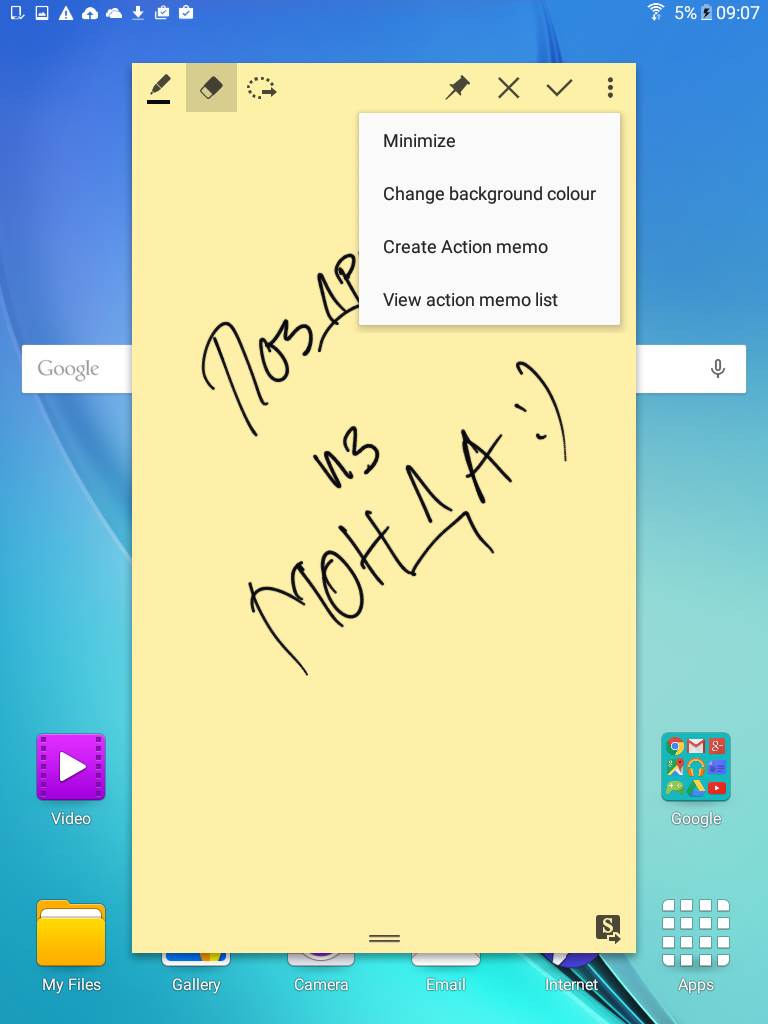
Task: Pin the memo to home screen
Action: 457,88
